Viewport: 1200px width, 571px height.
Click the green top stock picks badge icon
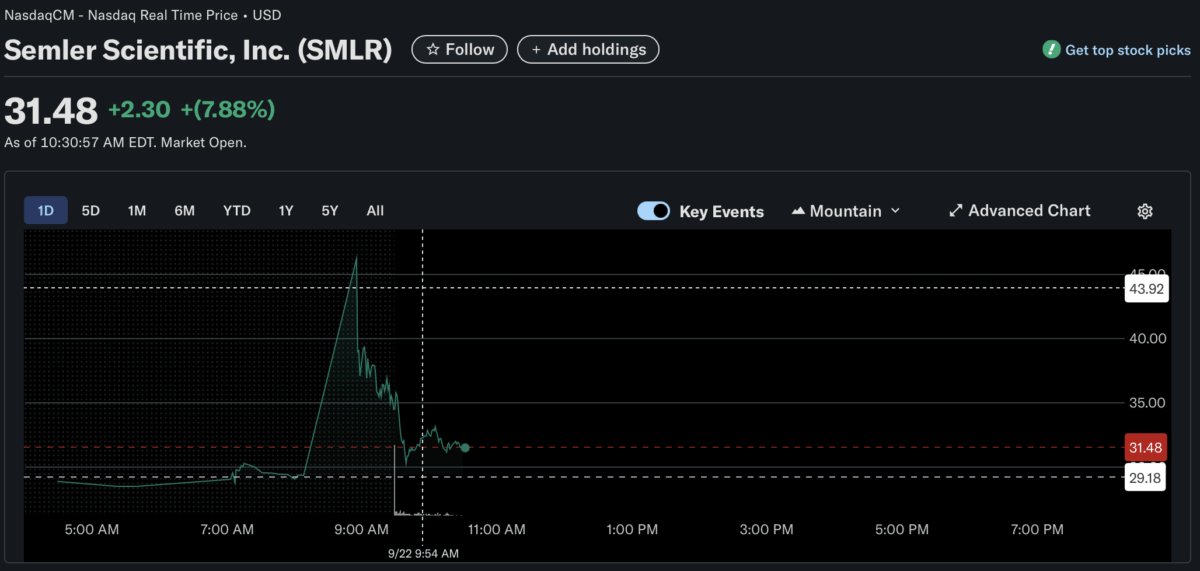(1051, 49)
